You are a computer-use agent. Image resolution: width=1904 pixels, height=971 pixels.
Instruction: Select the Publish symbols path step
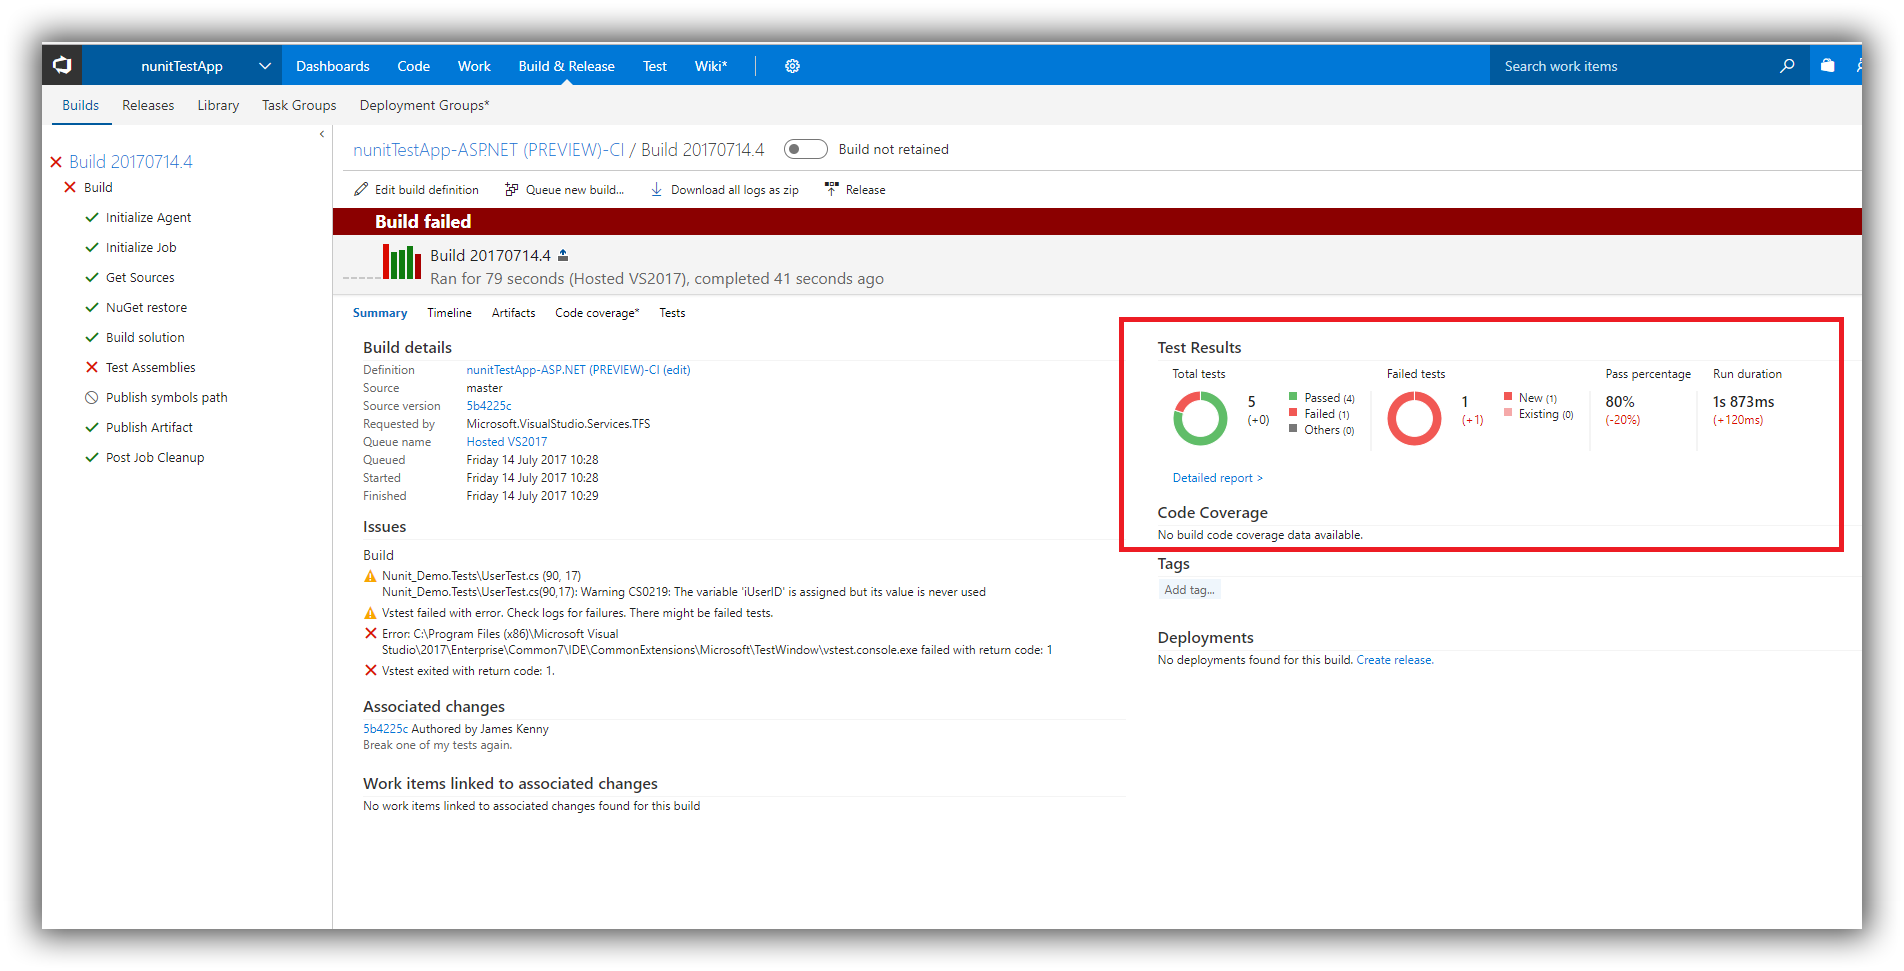166,397
